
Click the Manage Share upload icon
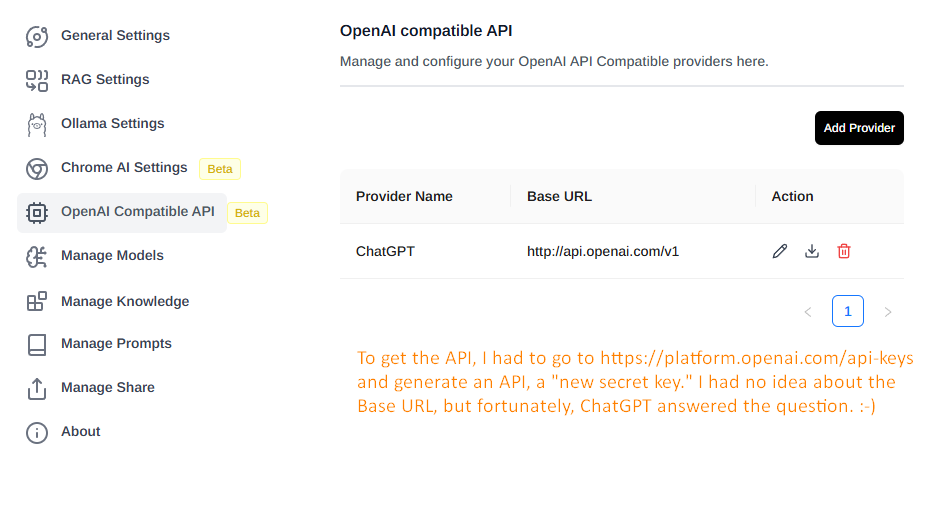pos(37,388)
